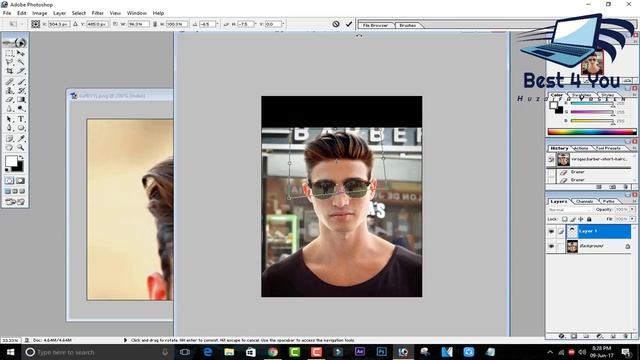
Task: Select the Lasso tool
Action: coord(9,62)
